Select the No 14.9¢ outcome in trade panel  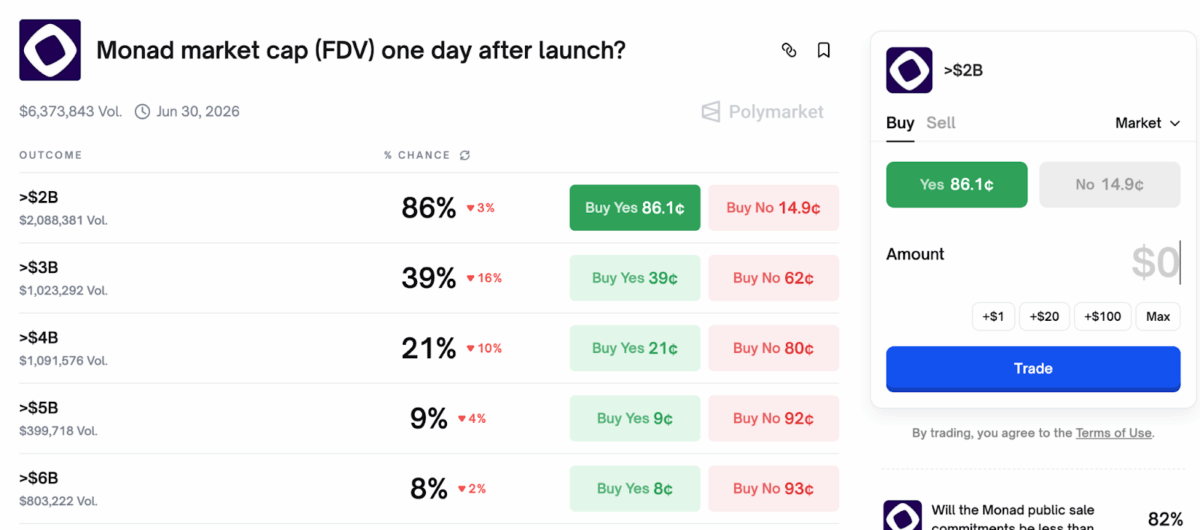coord(1109,185)
